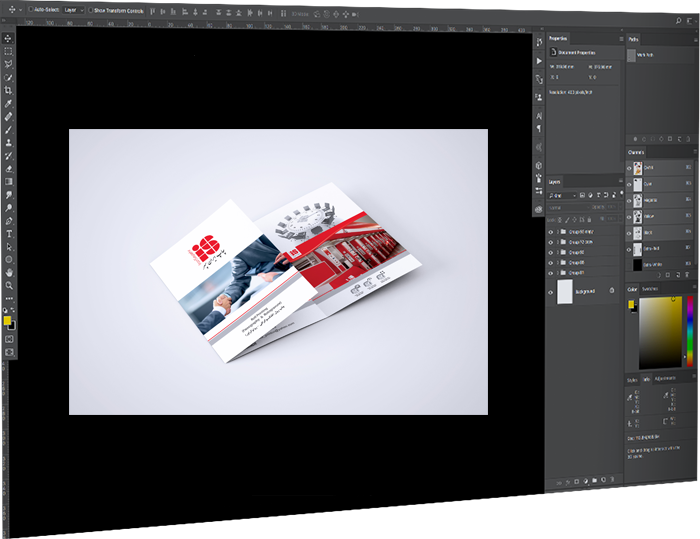Switch to the Swatches tab
This screenshot has height=539, width=700.
pyautogui.click(x=650, y=289)
